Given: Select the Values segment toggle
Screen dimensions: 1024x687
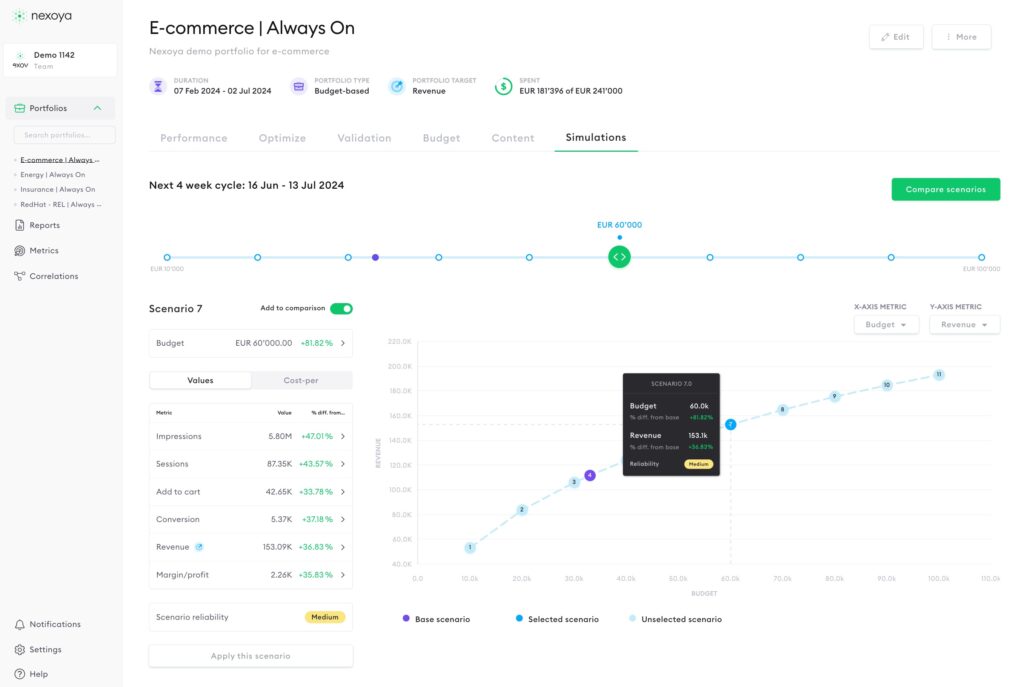Looking at the screenshot, I should tap(200, 380).
